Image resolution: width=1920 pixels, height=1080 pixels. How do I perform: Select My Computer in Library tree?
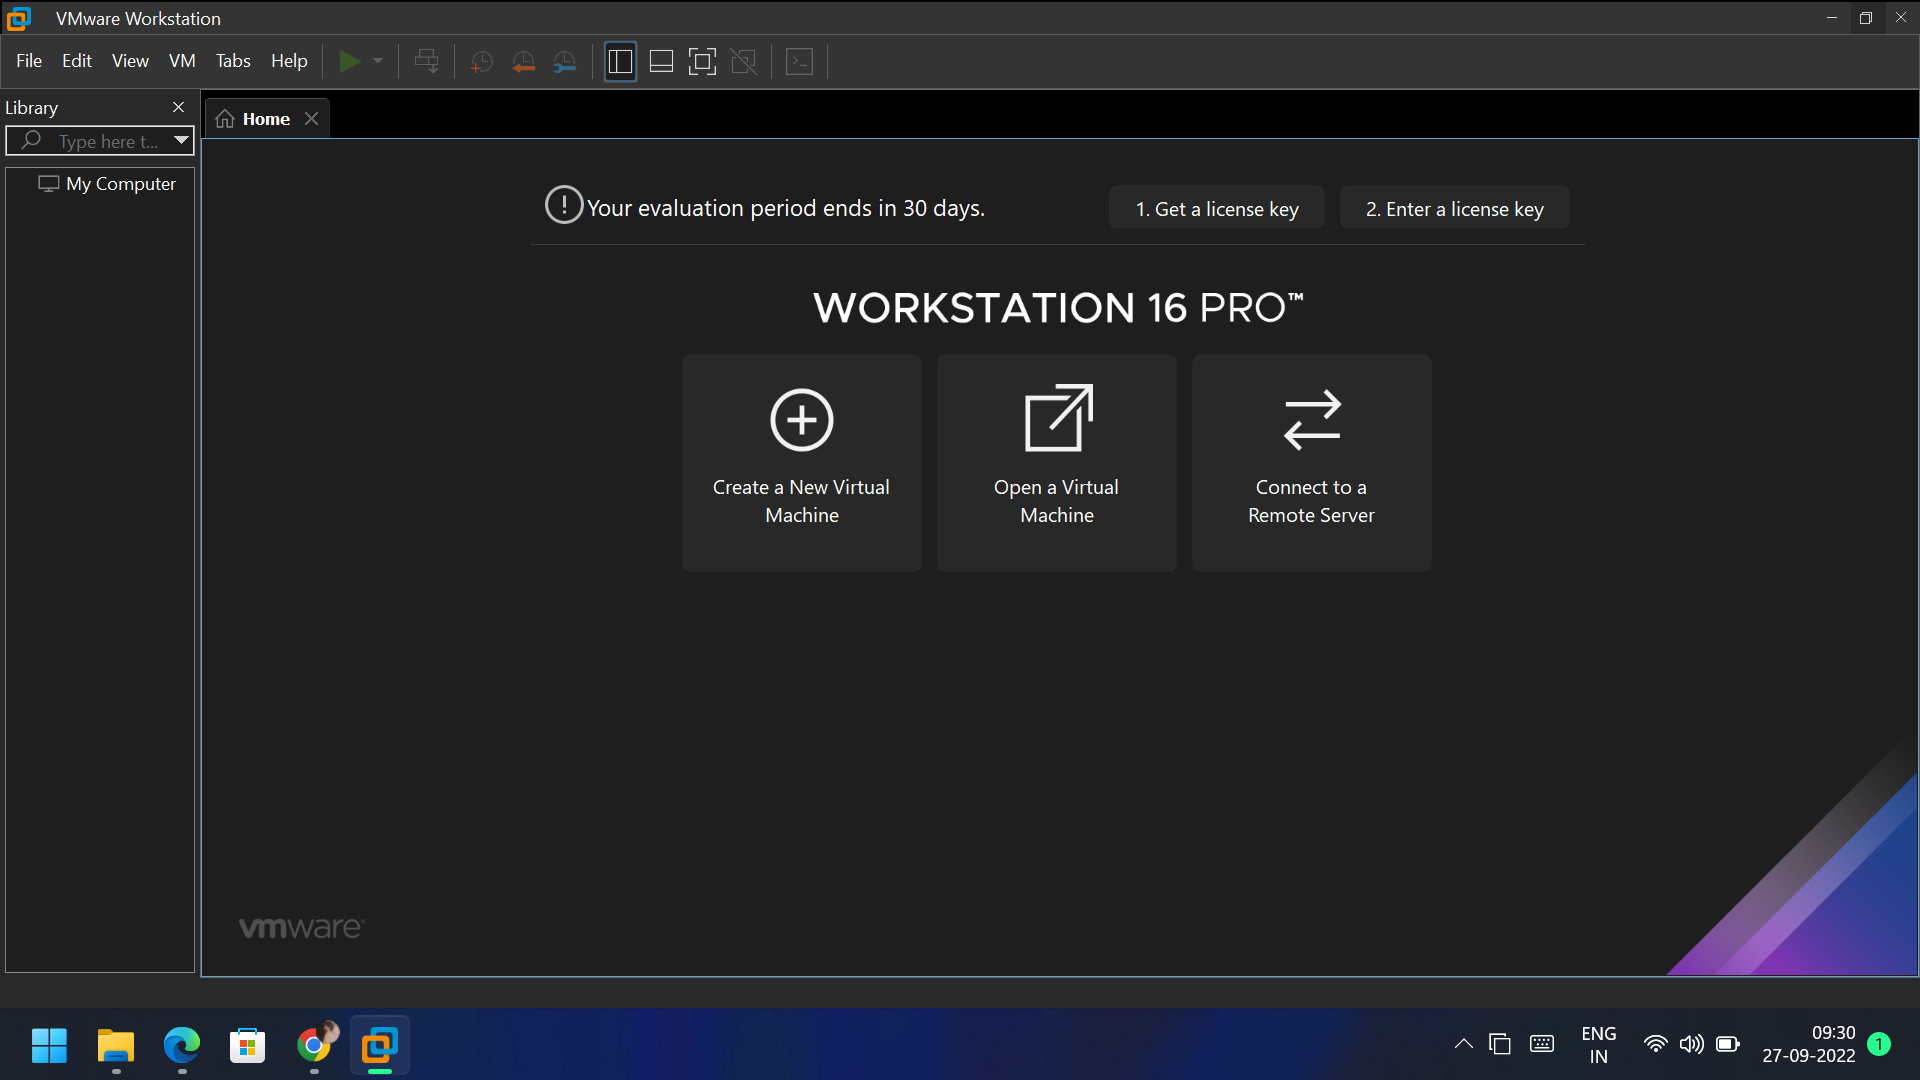(x=120, y=184)
